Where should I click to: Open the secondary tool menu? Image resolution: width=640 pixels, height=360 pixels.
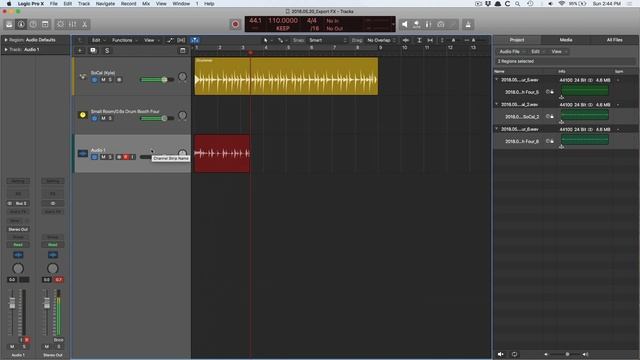pos(281,40)
